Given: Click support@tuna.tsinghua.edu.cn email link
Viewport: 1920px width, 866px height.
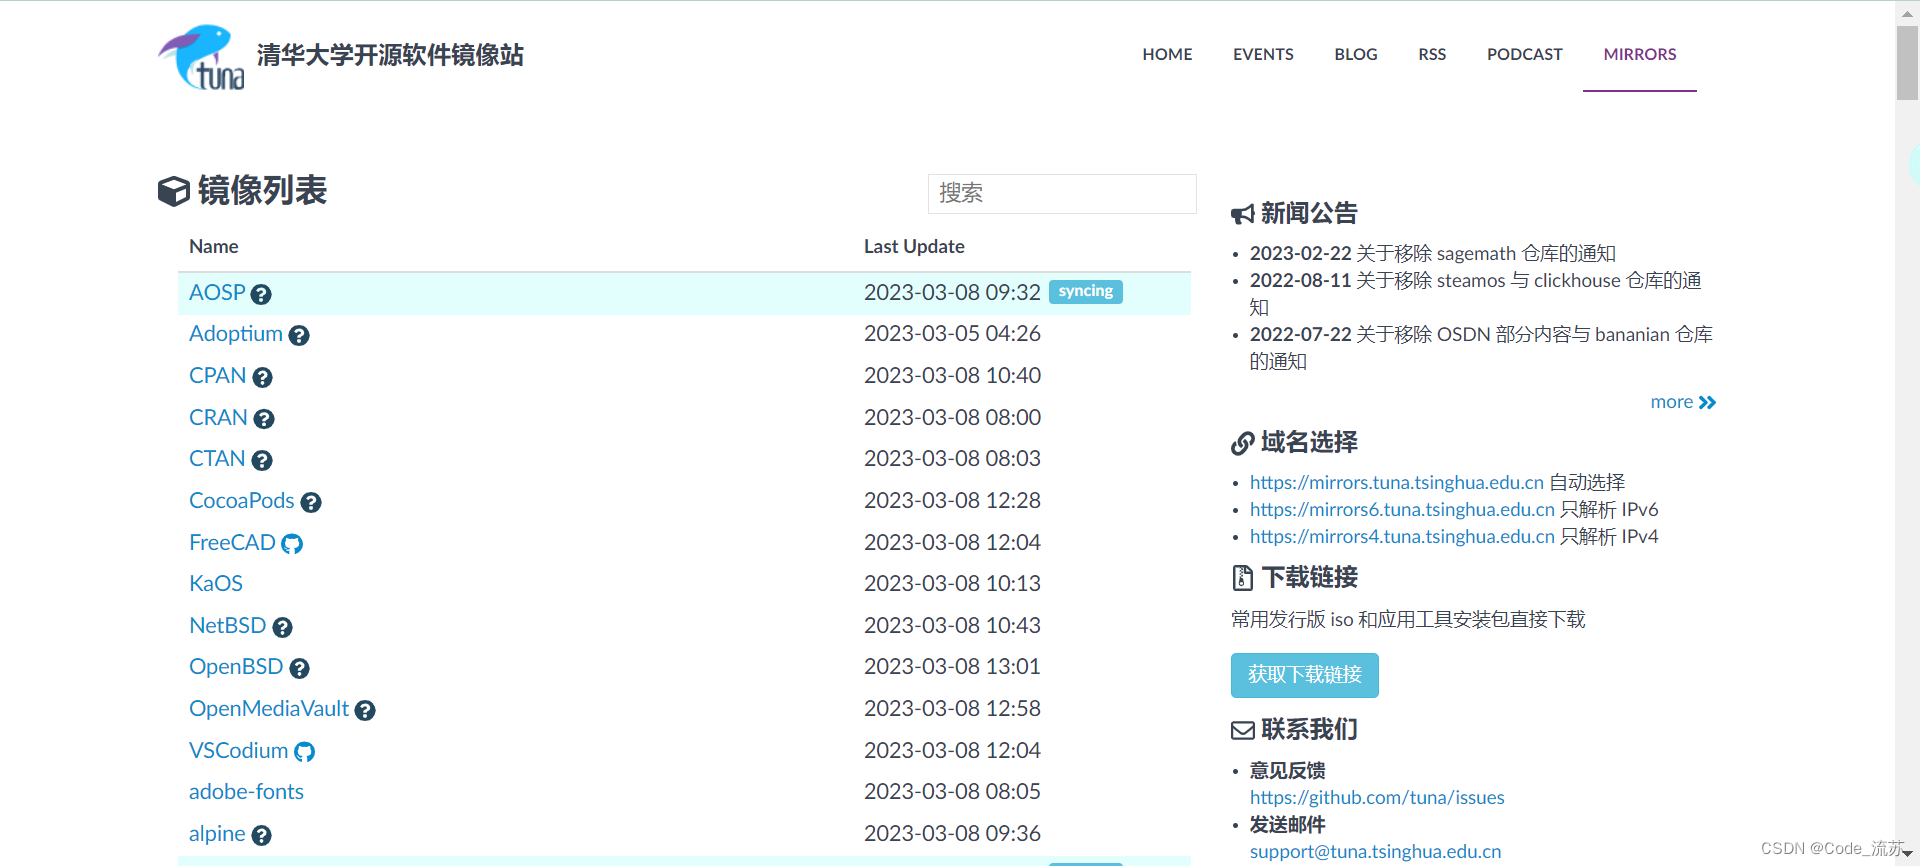Looking at the screenshot, I should pyautogui.click(x=1375, y=851).
